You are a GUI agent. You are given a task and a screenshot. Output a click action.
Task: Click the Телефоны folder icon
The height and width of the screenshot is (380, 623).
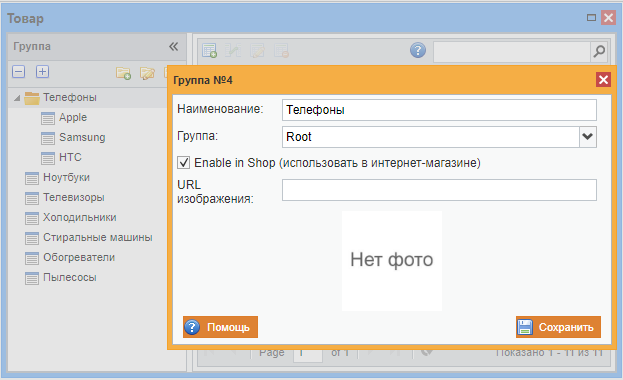click(x=32, y=98)
